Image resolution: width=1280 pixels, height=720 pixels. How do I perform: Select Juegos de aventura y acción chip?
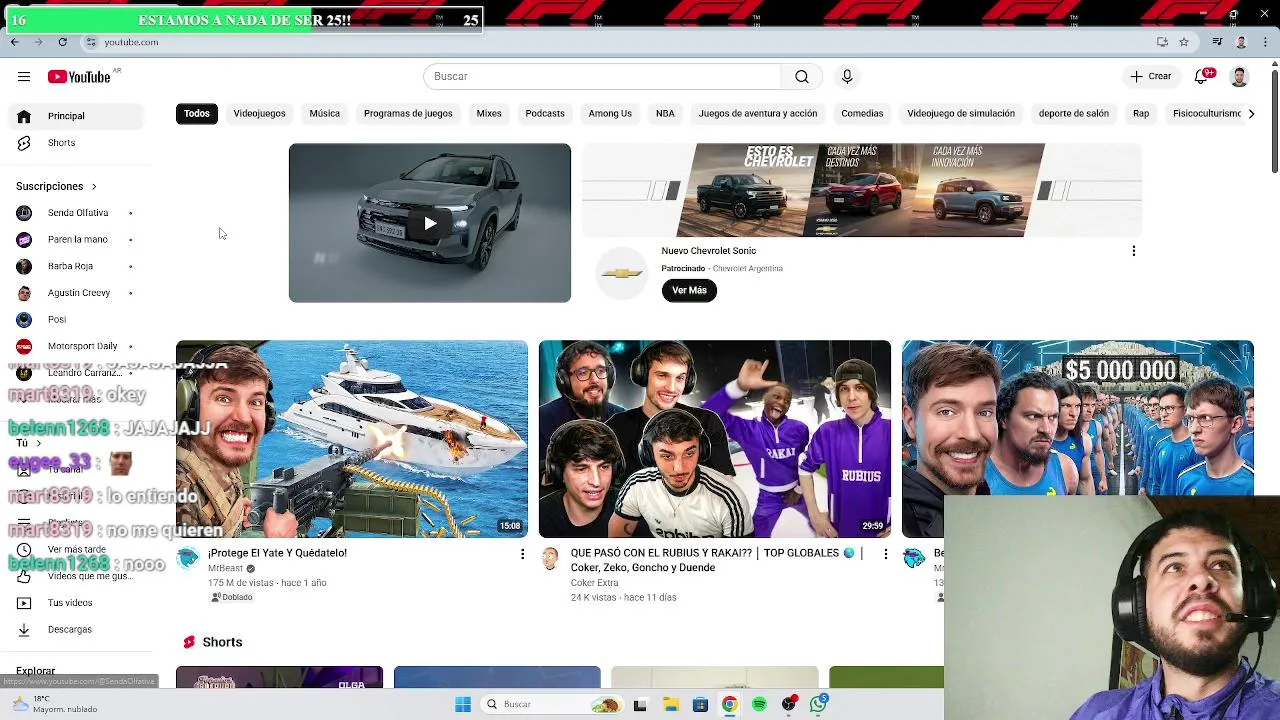point(758,113)
